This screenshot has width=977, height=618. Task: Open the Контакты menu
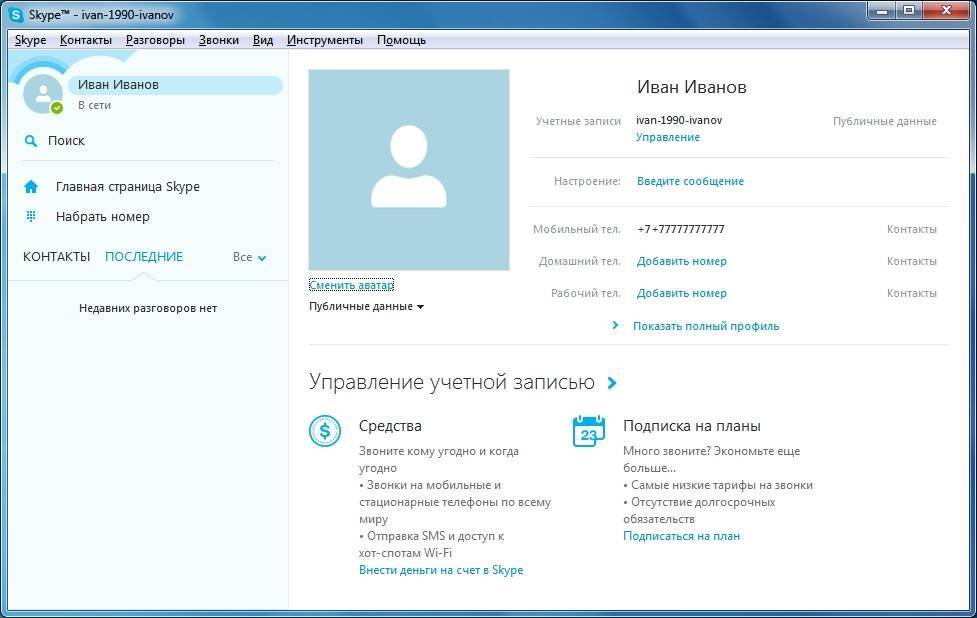[x=86, y=40]
